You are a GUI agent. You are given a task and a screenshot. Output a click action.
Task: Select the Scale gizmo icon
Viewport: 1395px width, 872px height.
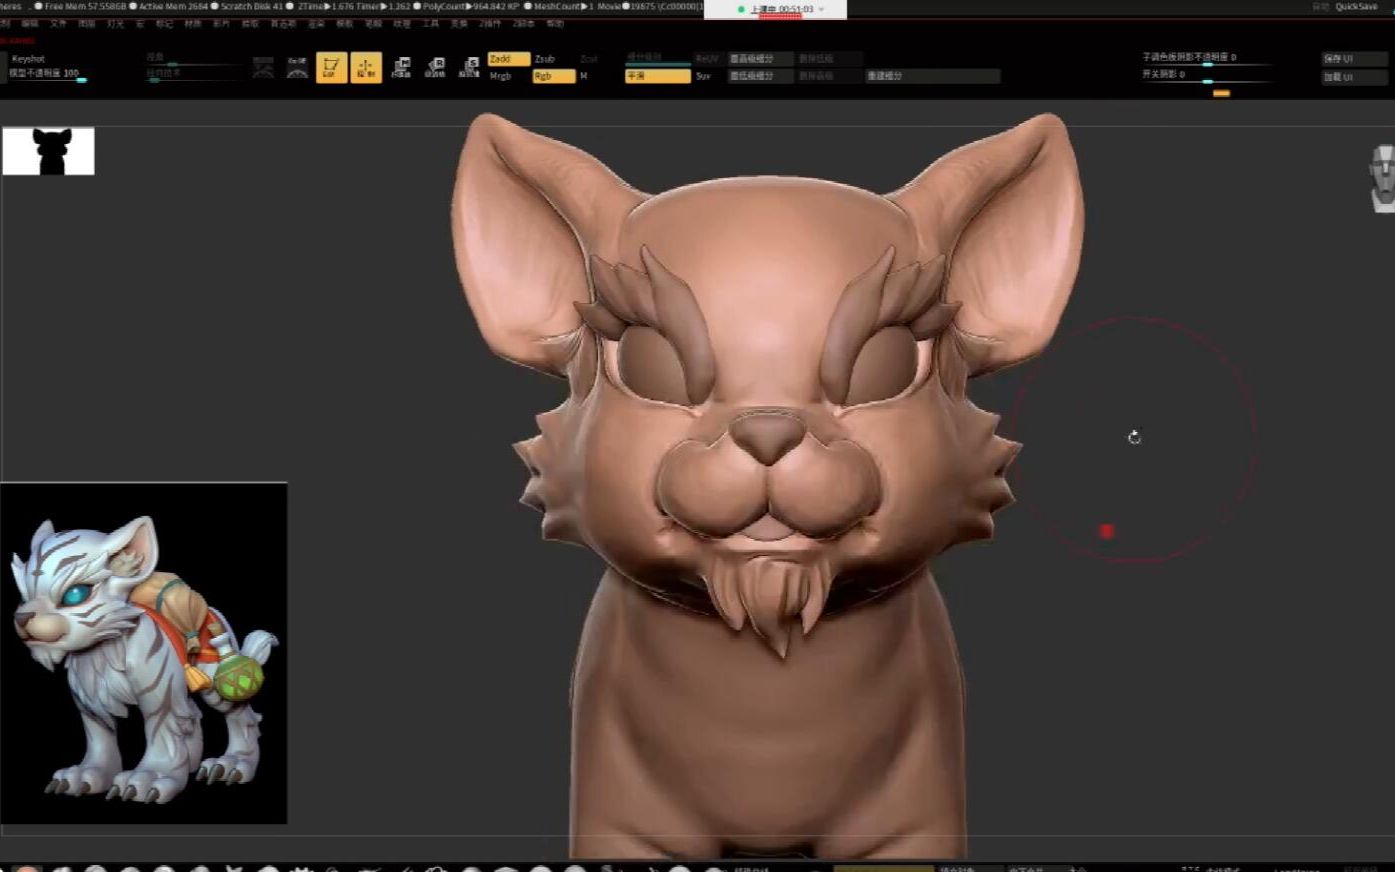(x=469, y=67)
